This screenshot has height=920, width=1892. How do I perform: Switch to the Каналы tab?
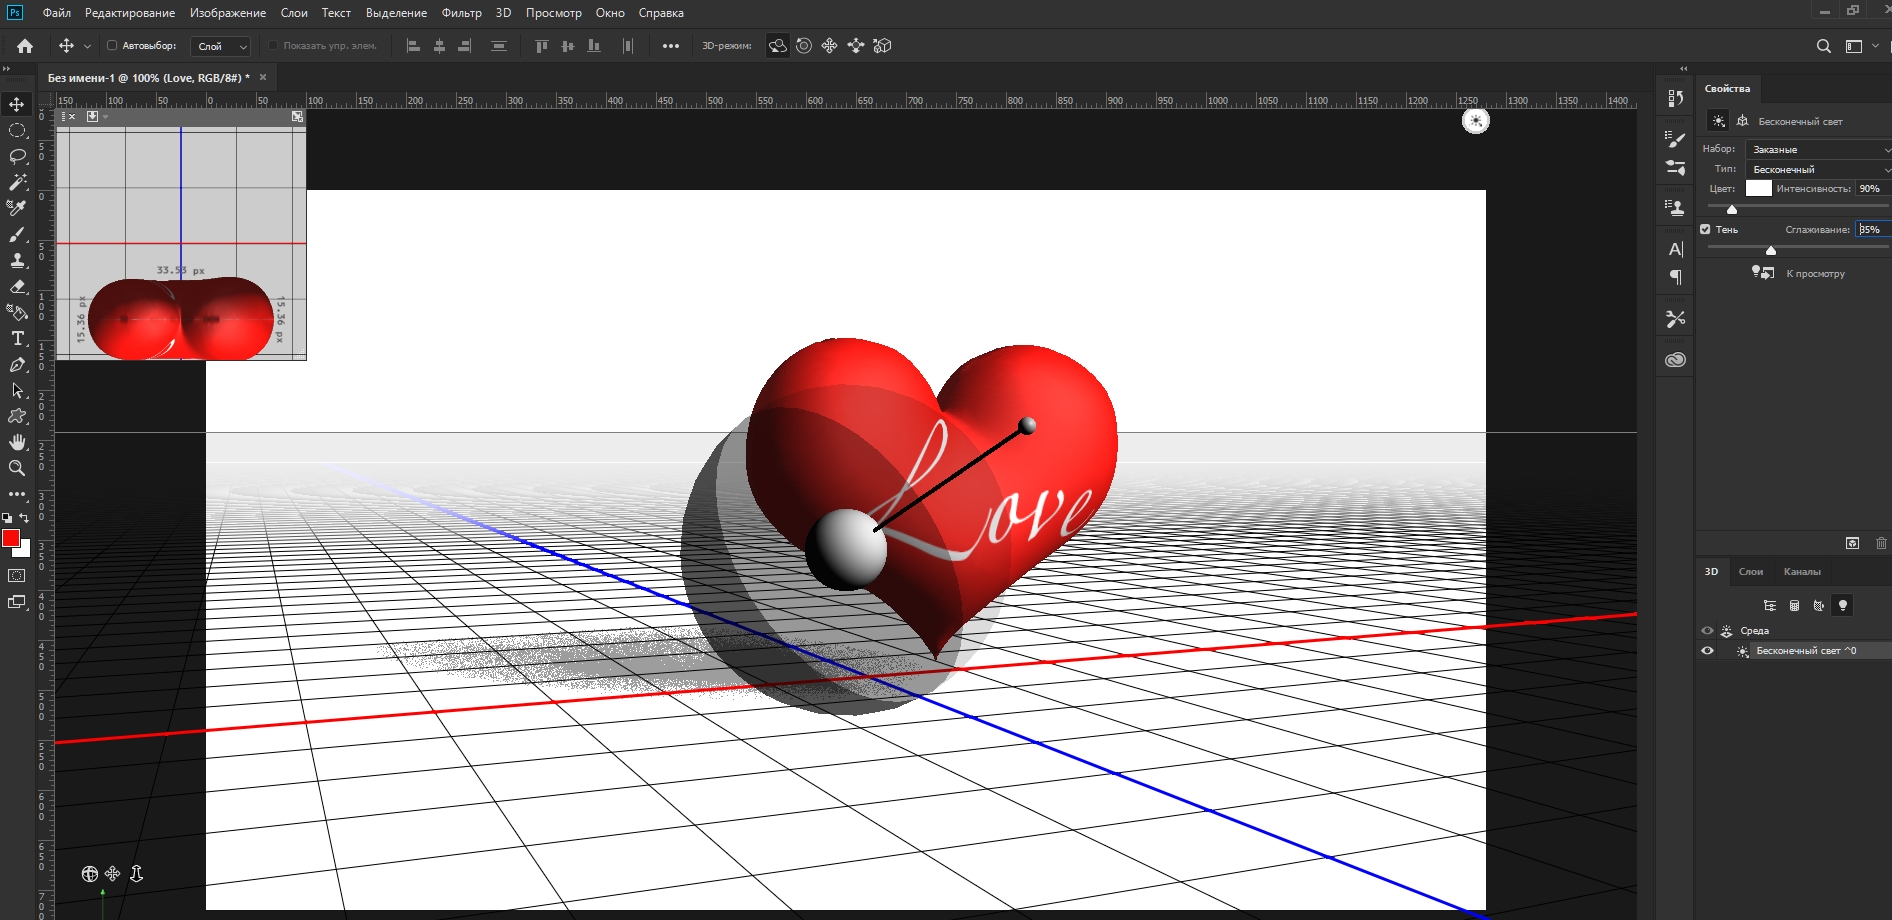click(x=1801, y=572)
